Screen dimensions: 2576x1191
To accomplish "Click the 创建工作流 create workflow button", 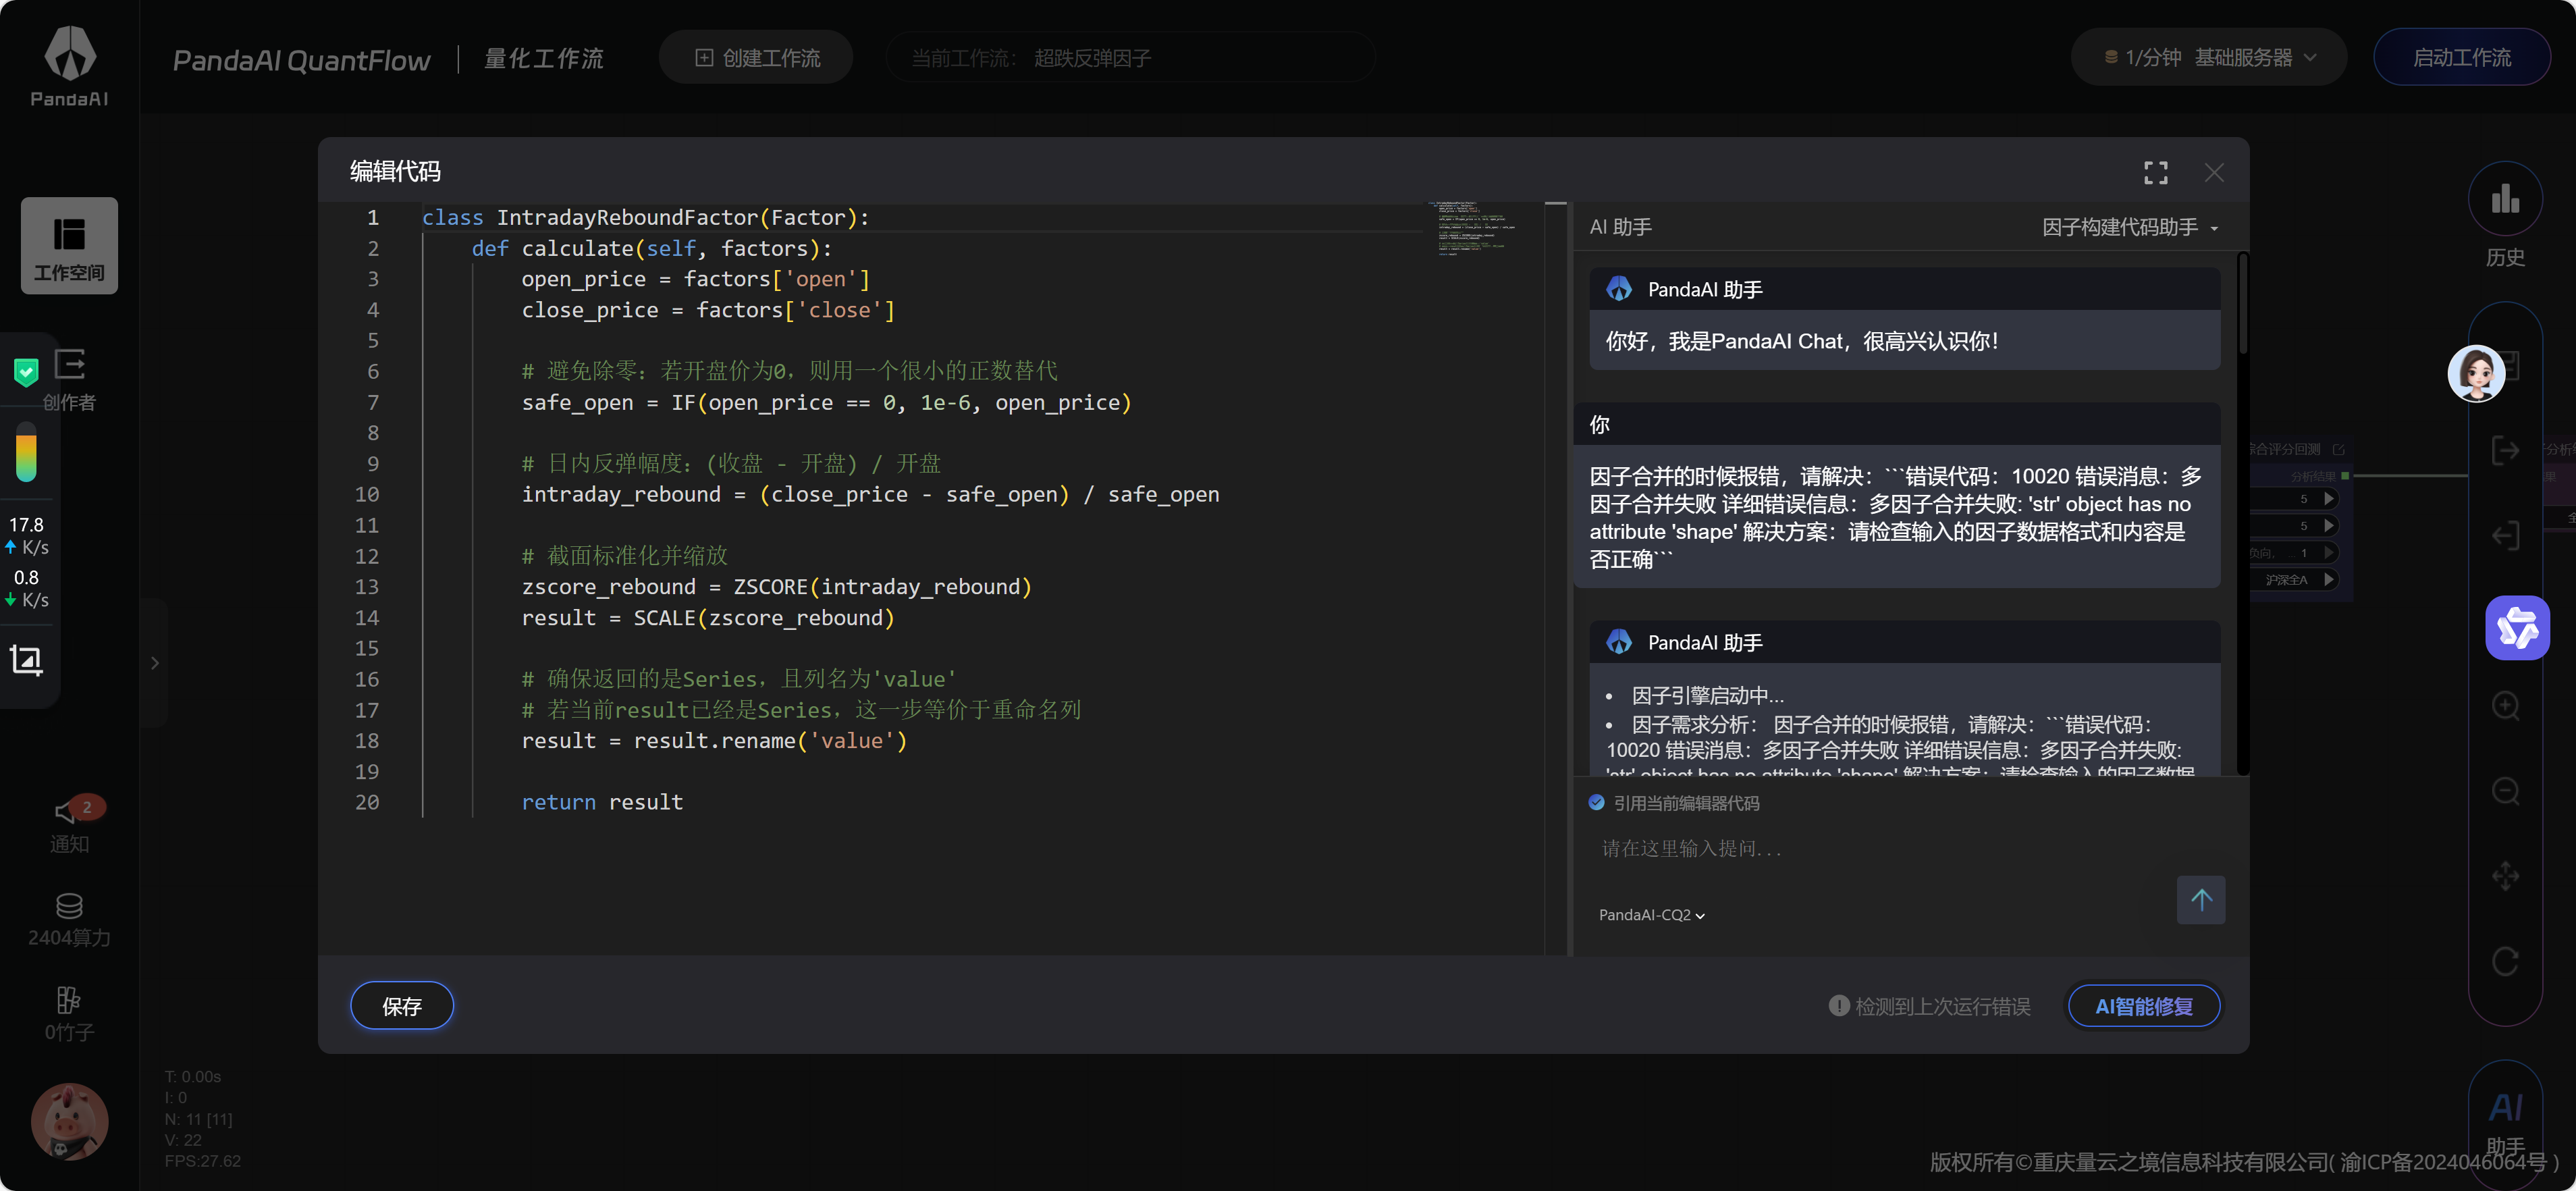I will click(x=757, y=58).
